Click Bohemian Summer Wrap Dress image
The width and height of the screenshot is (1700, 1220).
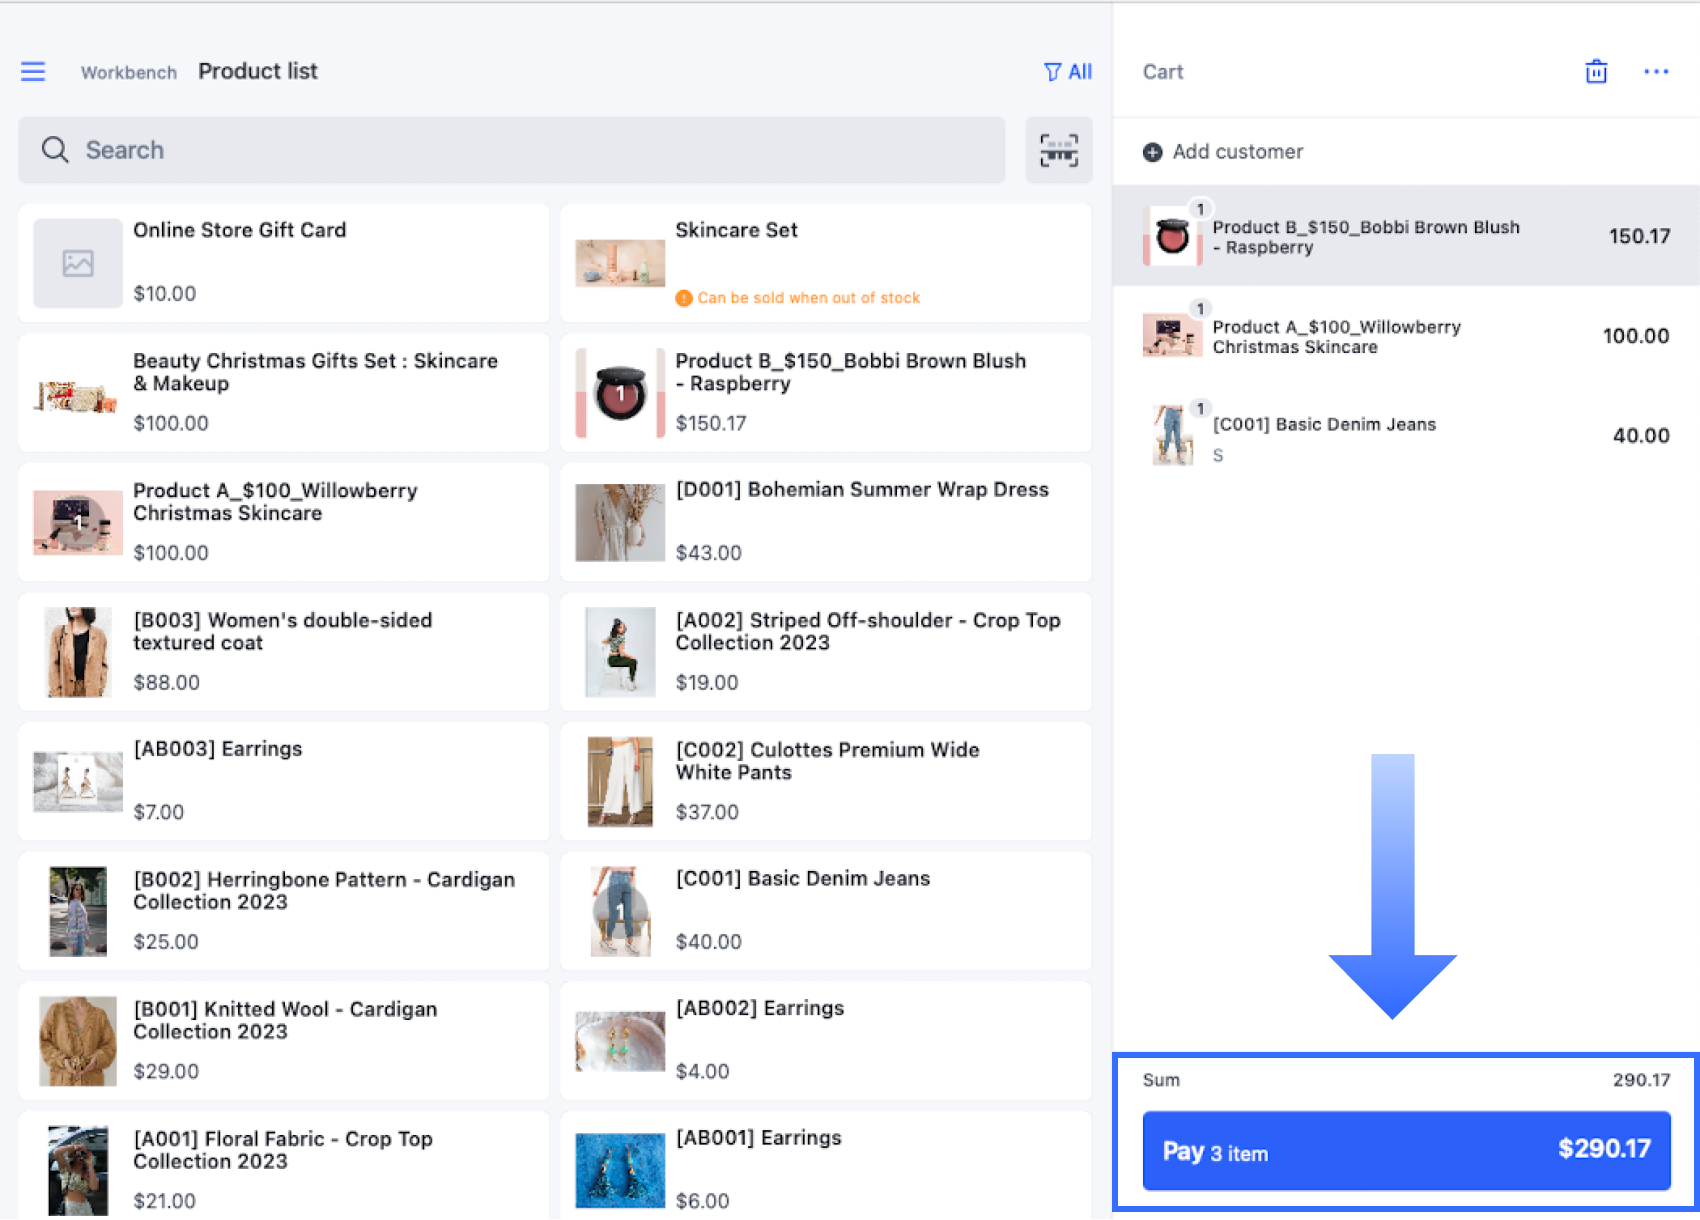620,523
